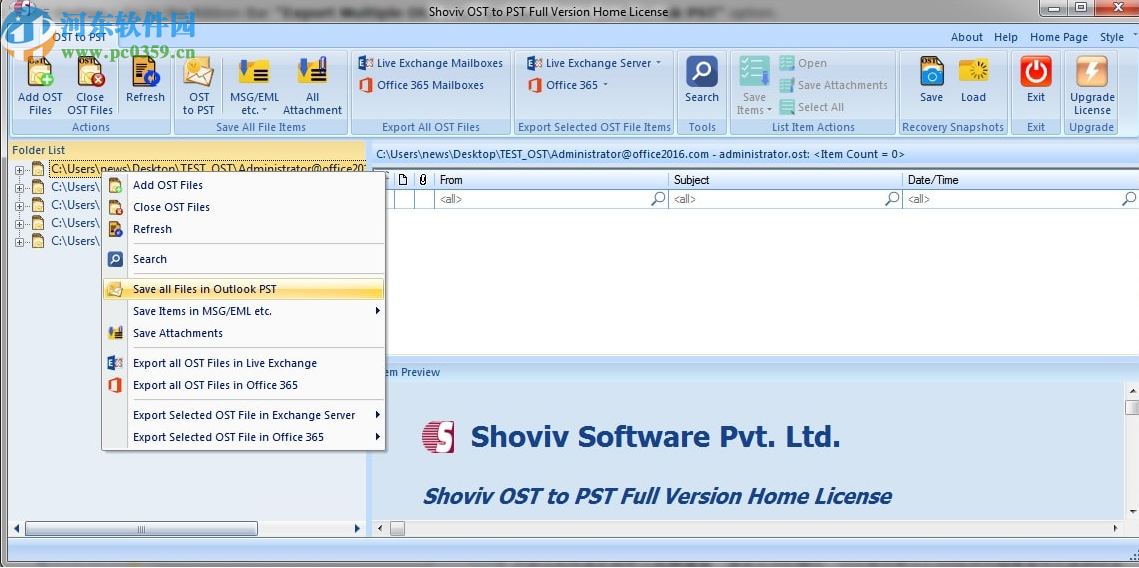Expand the fourth OST file tree node
The height and width of the screenshot is (568, 1139).
[x=19, y=224]
